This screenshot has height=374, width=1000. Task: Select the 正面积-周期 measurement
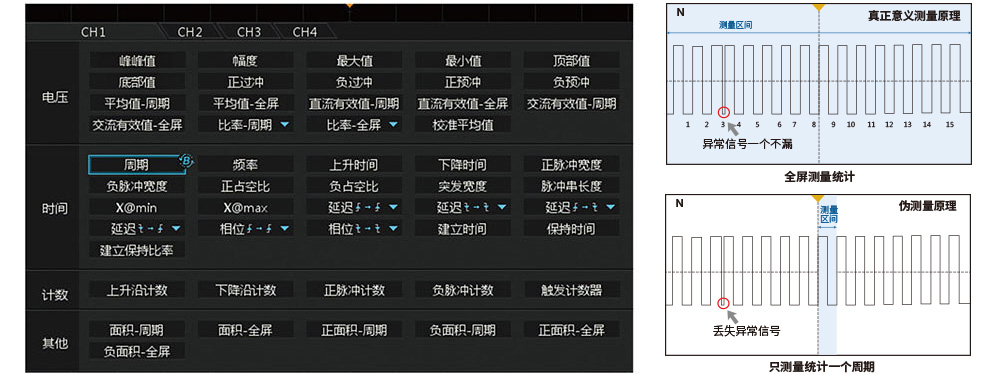pos(355,330)
